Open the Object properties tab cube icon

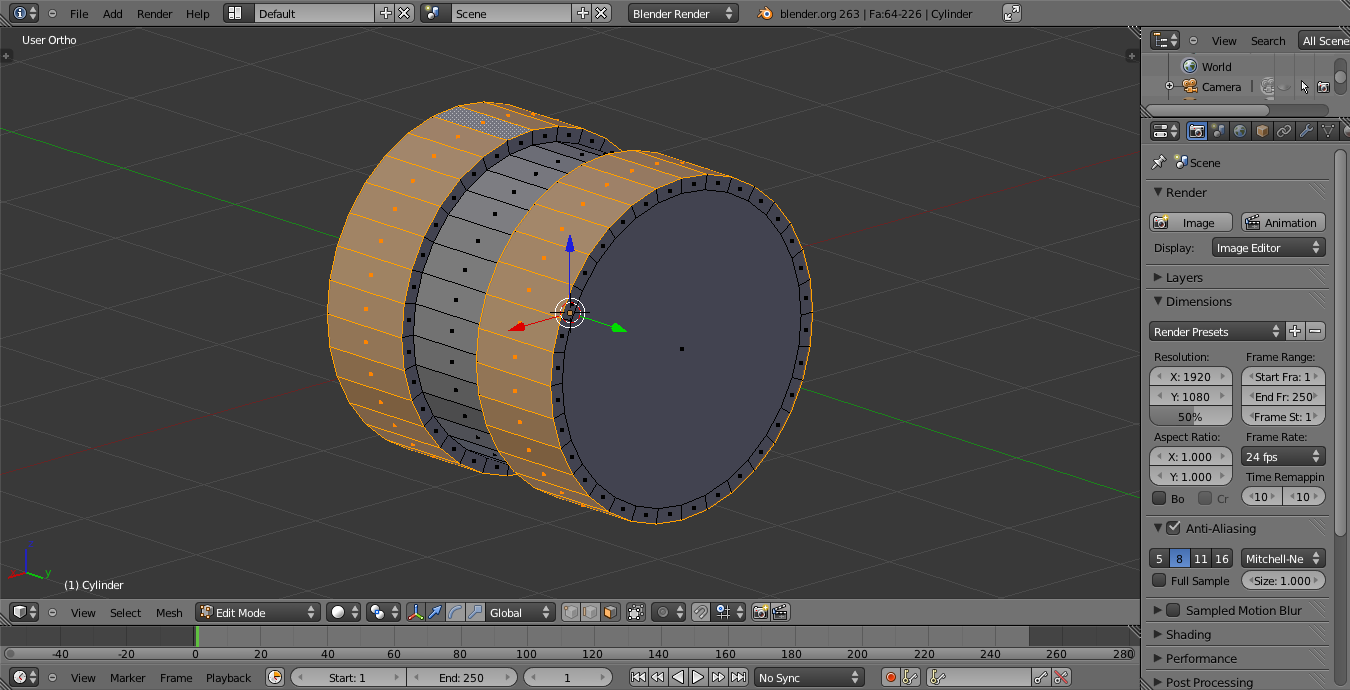pyautogui.click(x=1263, y=131)
